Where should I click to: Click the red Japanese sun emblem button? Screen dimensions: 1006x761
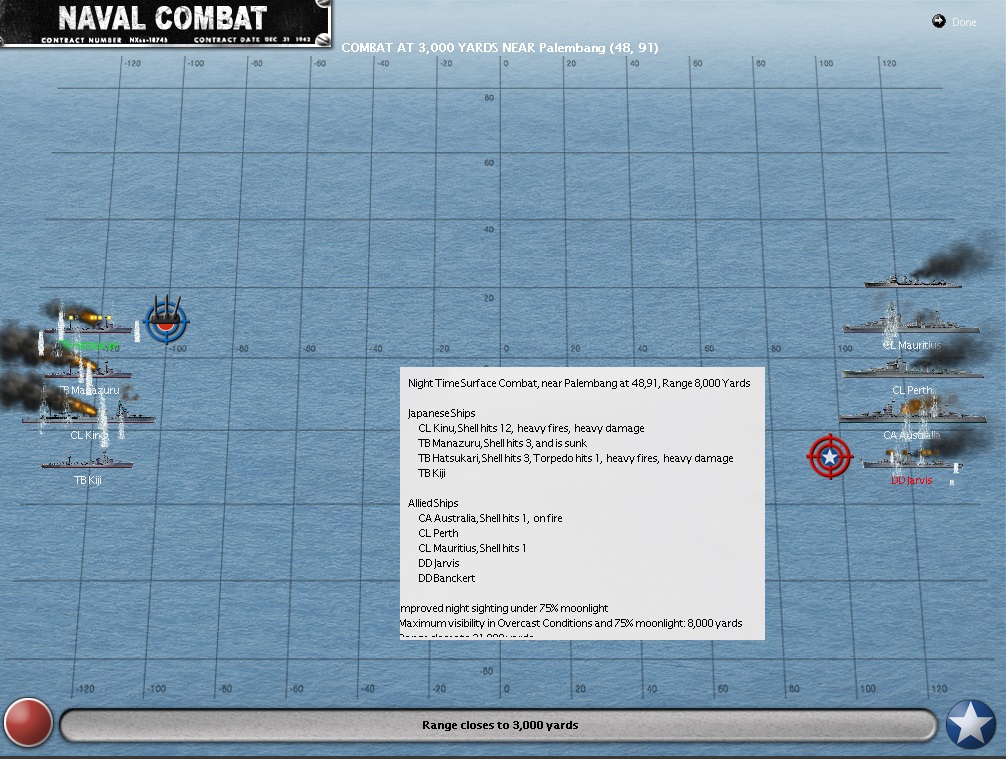pos(28,723)
